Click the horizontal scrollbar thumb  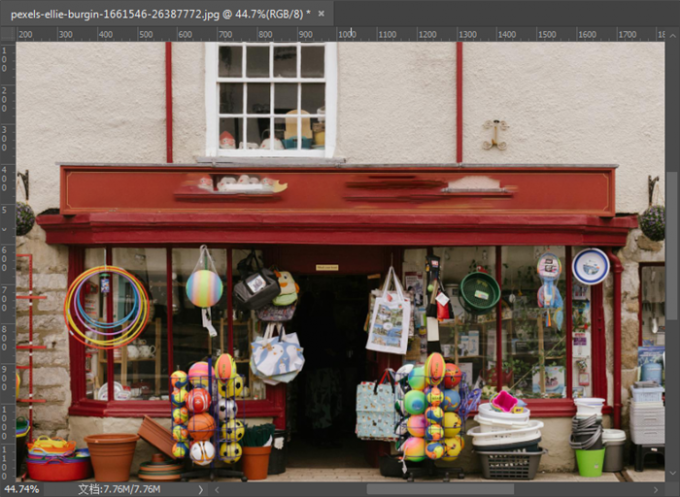[440, 490]
